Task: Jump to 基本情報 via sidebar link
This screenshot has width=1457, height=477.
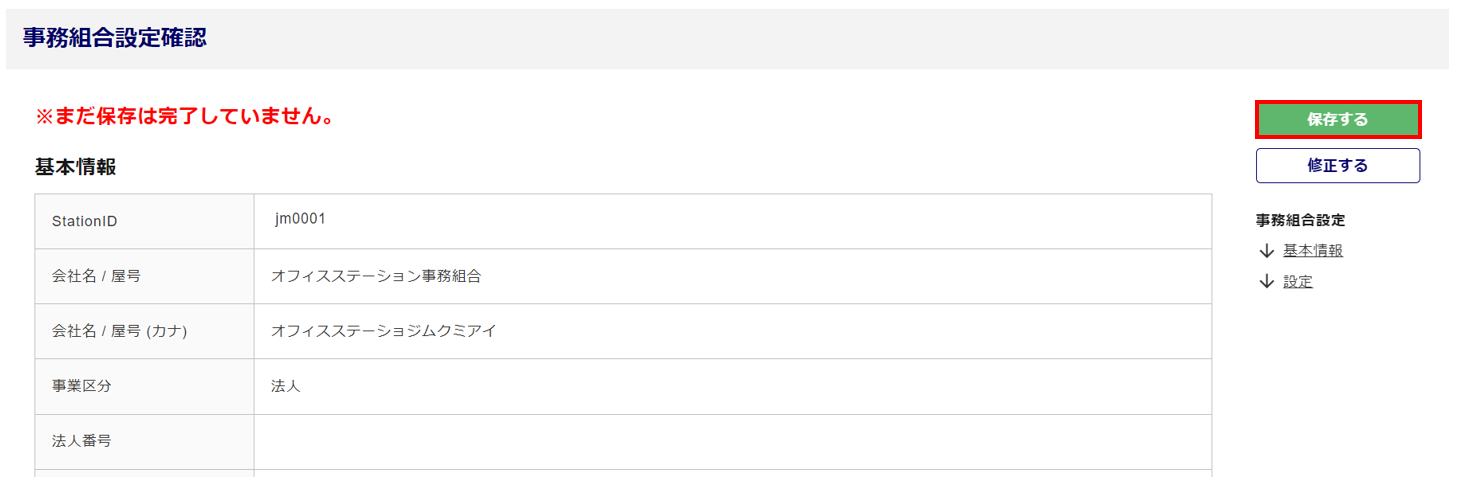Action: coord(1312,251)
